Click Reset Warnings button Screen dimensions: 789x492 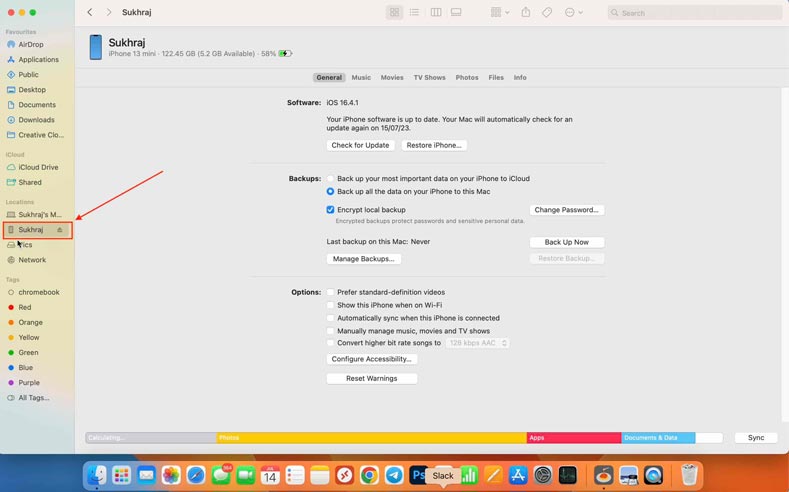[371, 378]
